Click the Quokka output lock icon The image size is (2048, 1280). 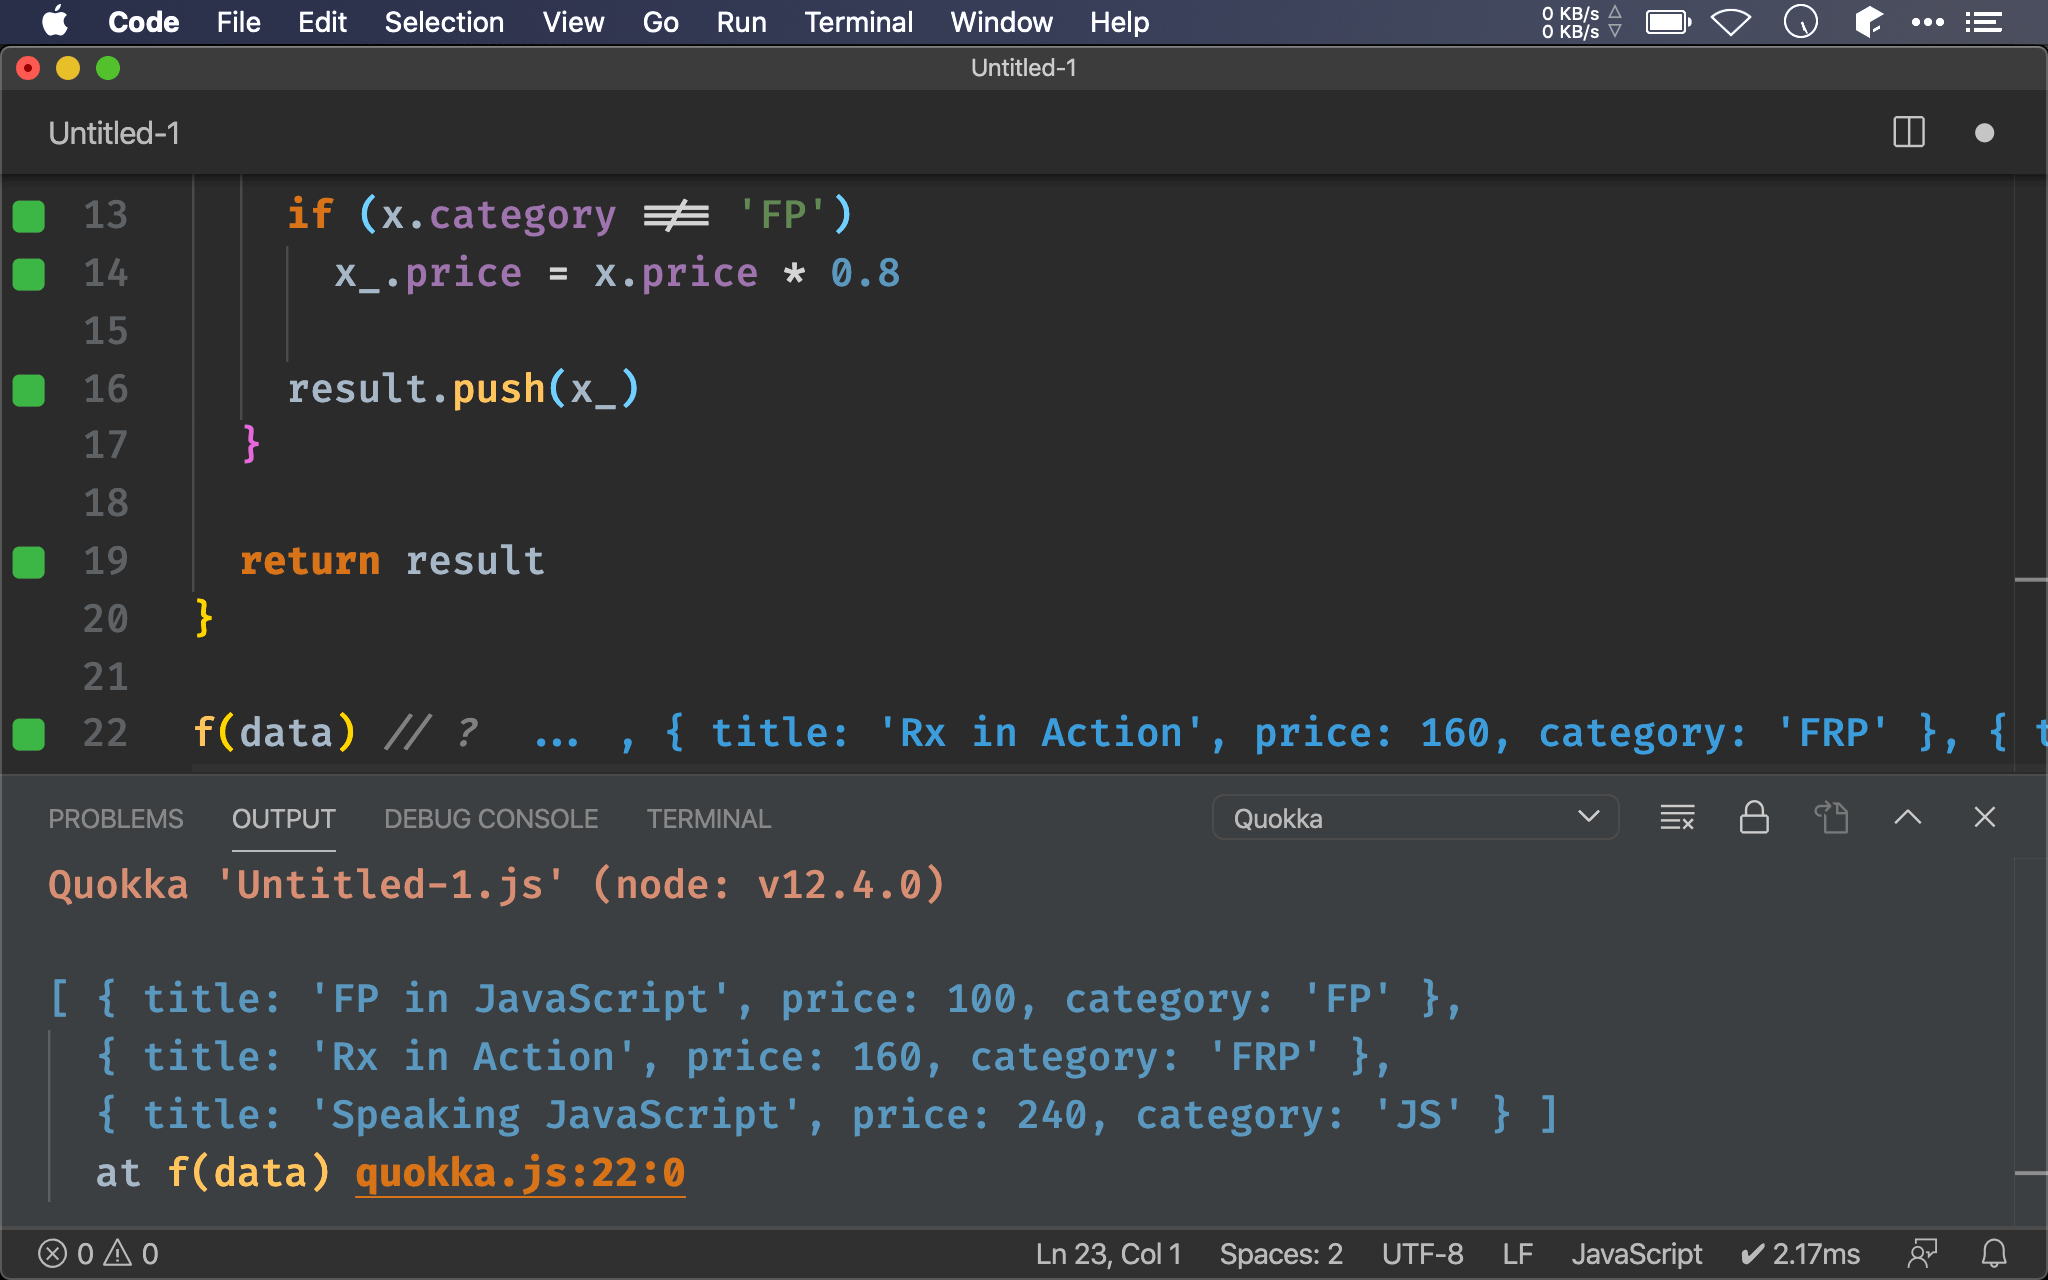pos(1753,818)
